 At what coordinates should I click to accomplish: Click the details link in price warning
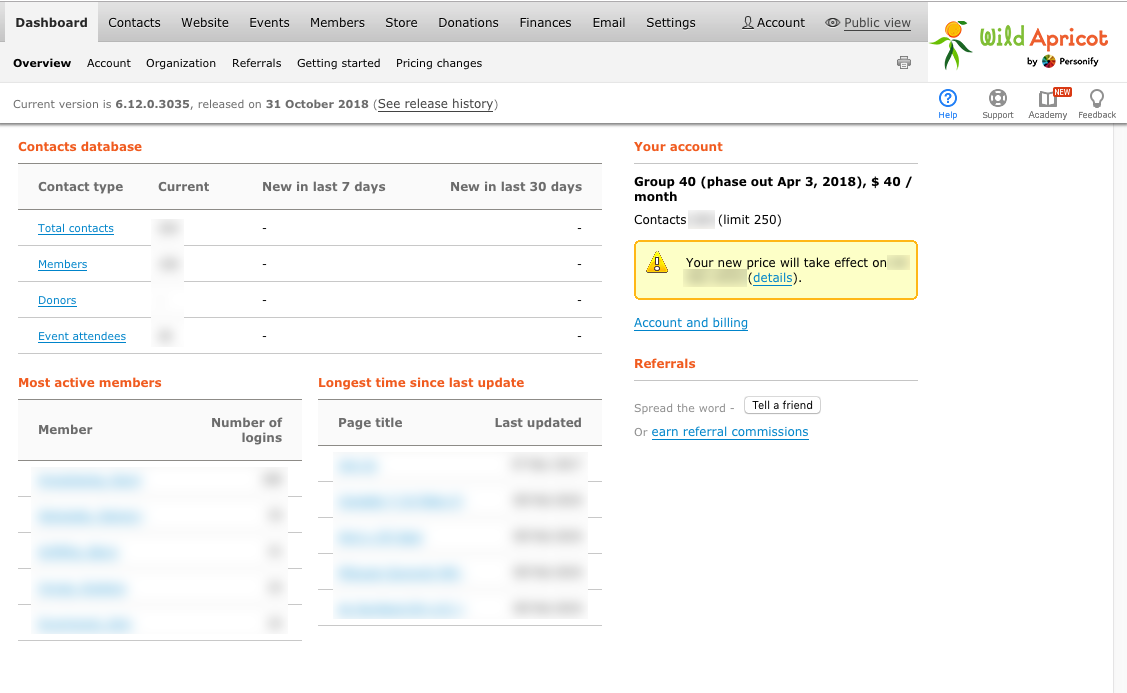point(772,278)
